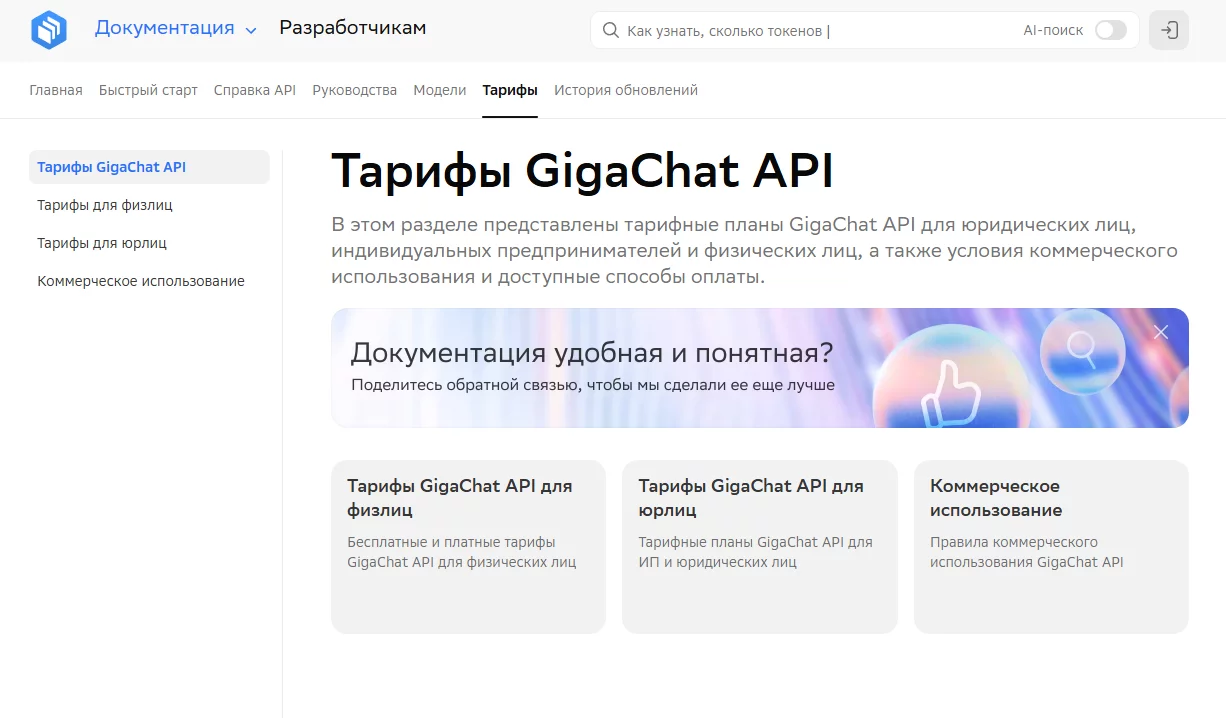
Task: Open the Справка API tab
Action: pos(255,90)
